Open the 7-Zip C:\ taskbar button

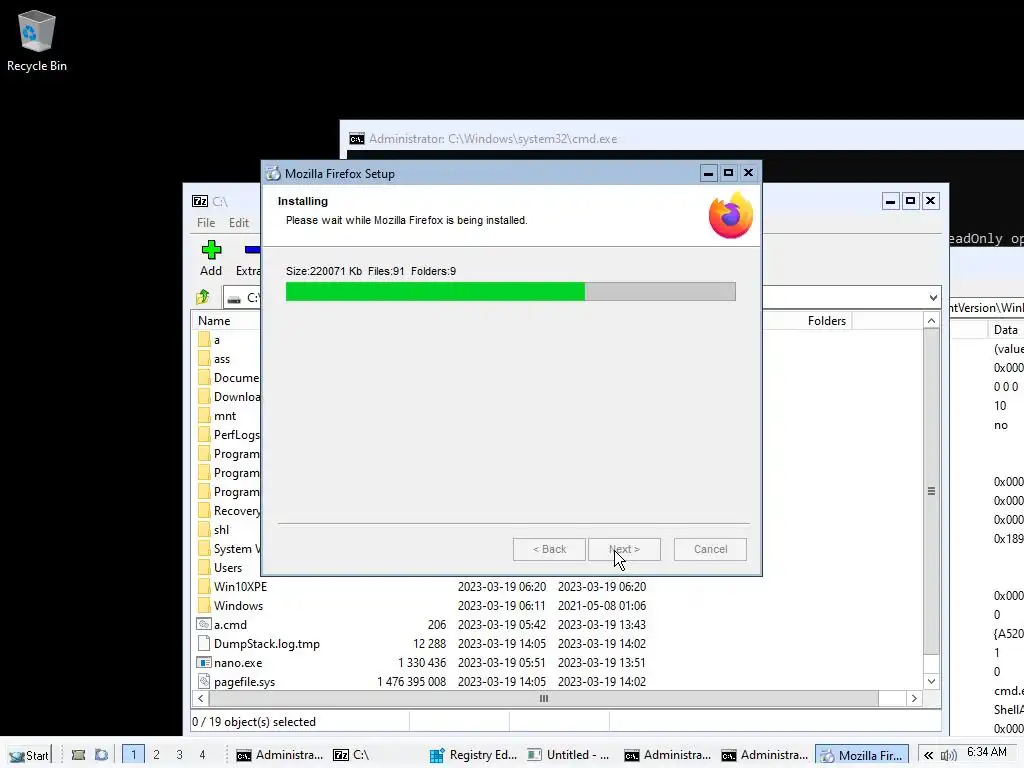click(376, 755)
